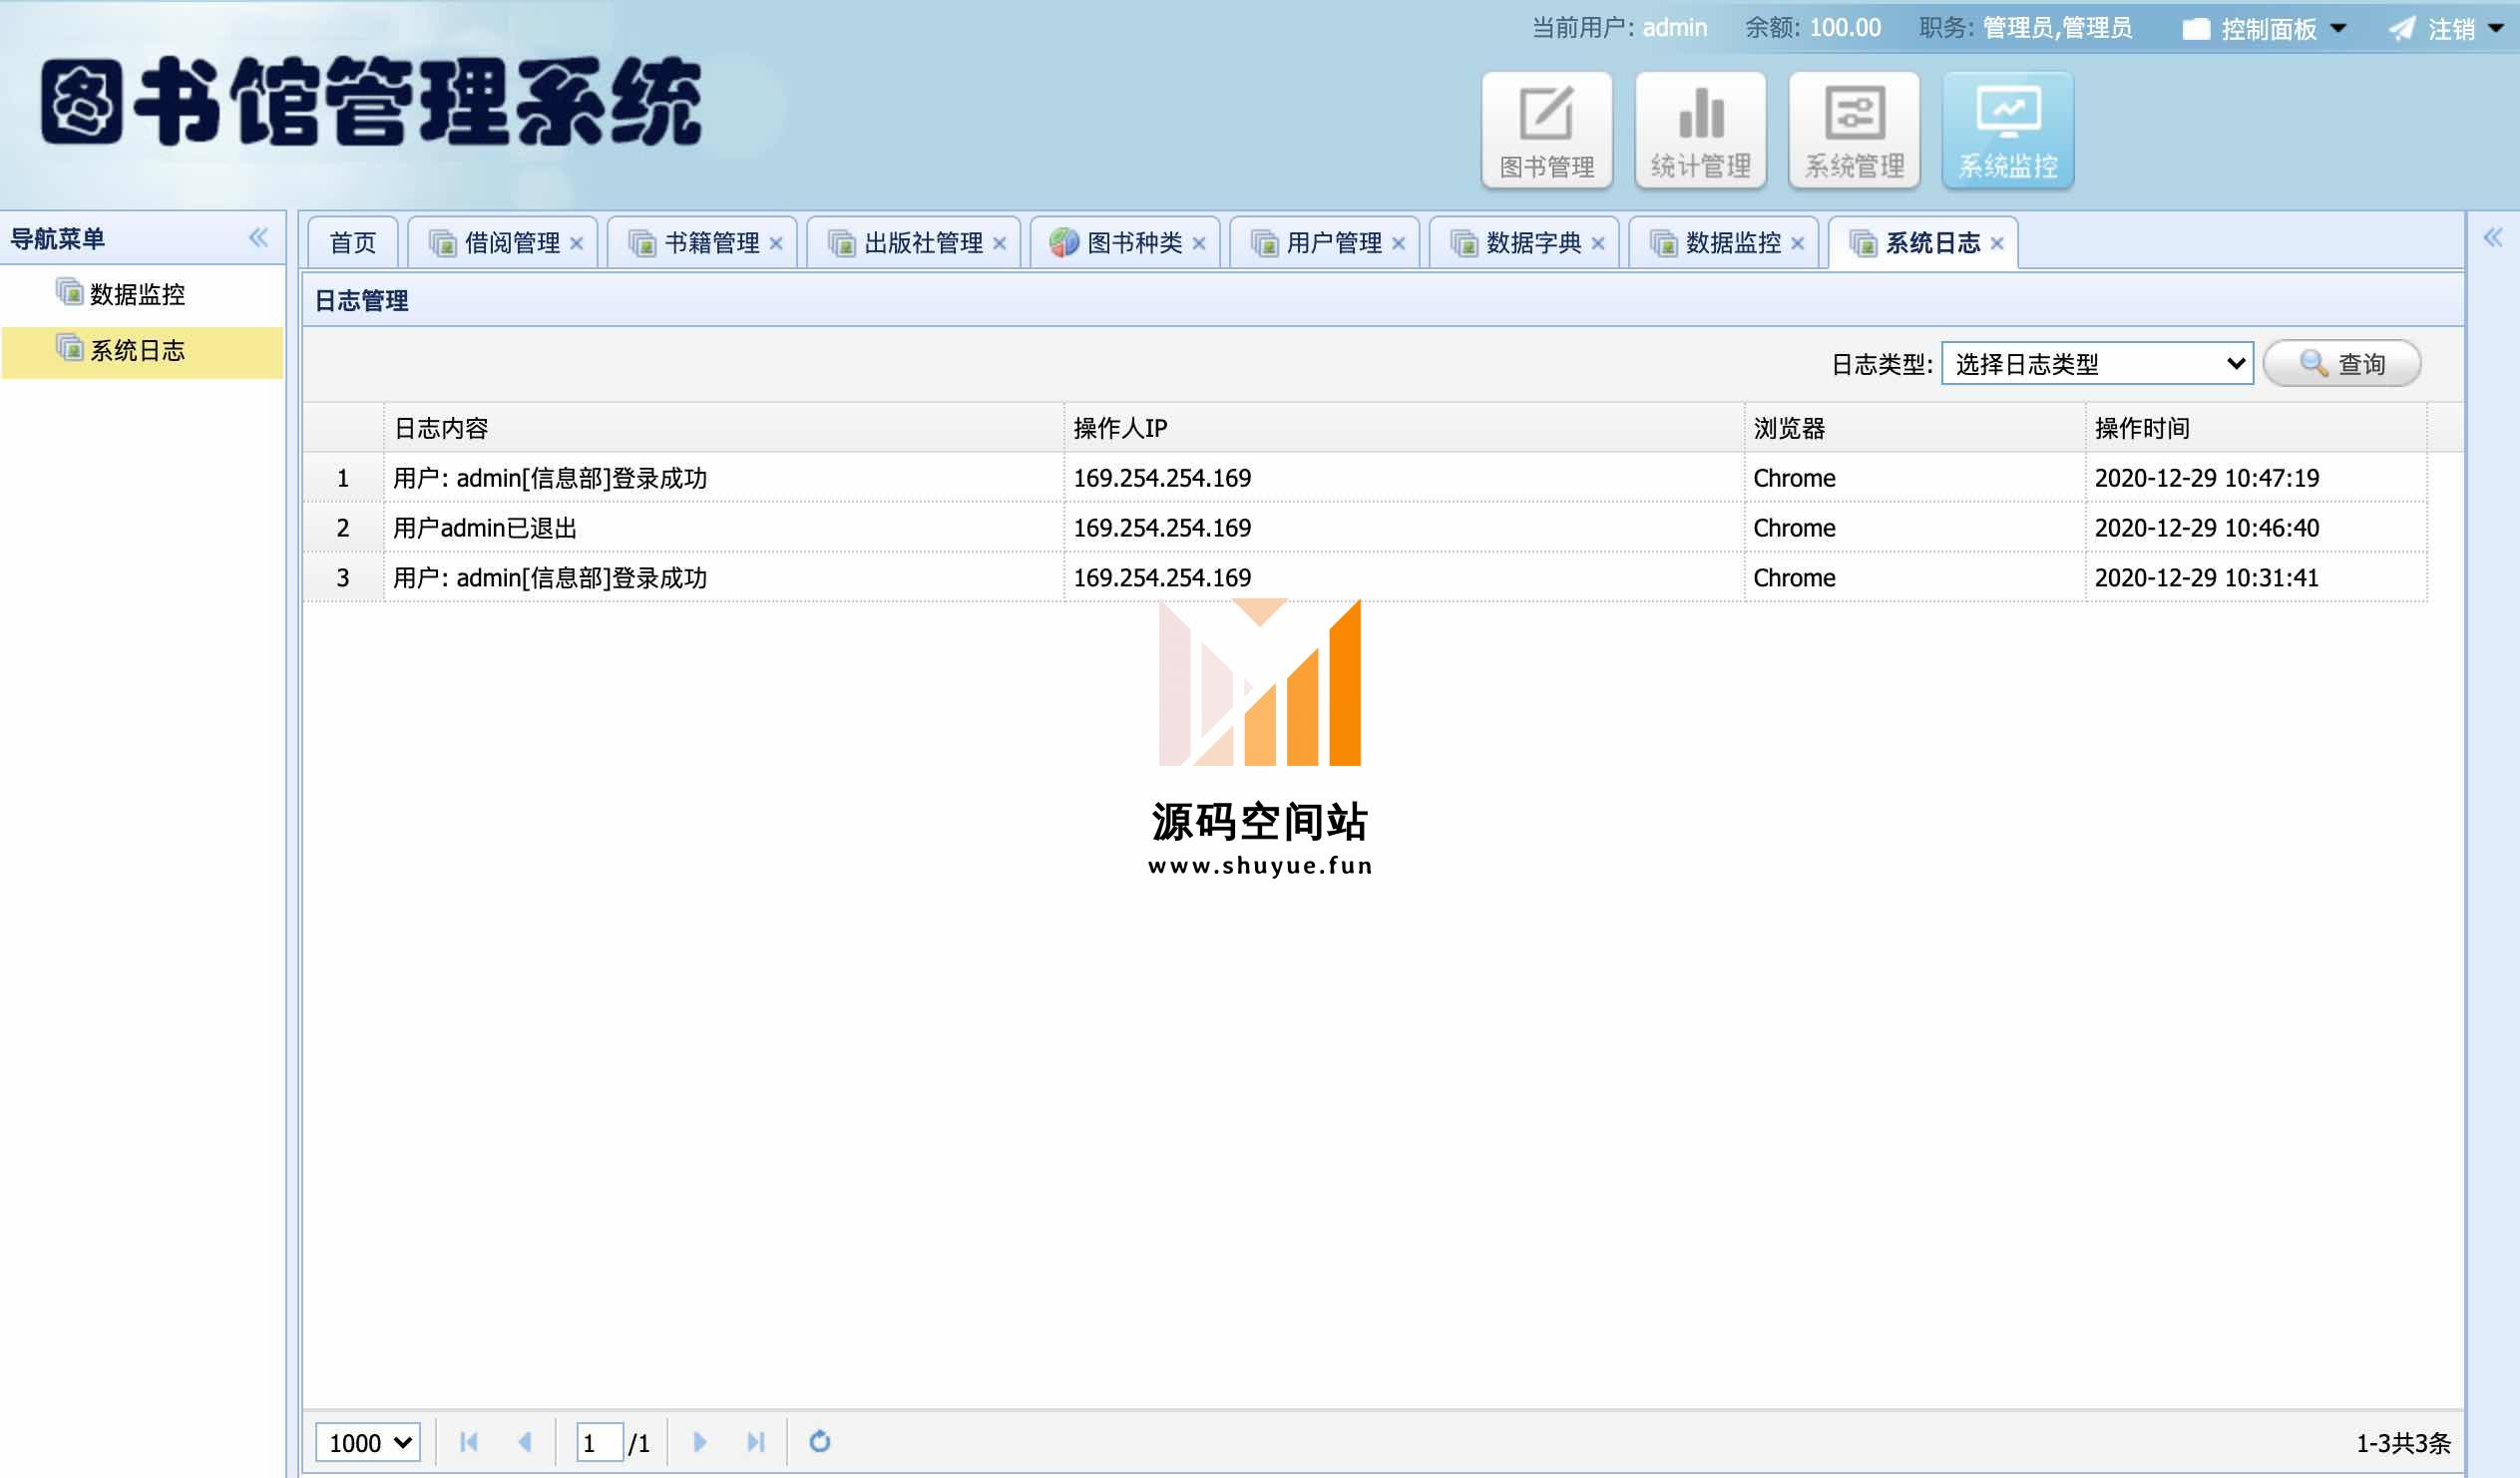Open the 图书管理 module

point(1546,130)
